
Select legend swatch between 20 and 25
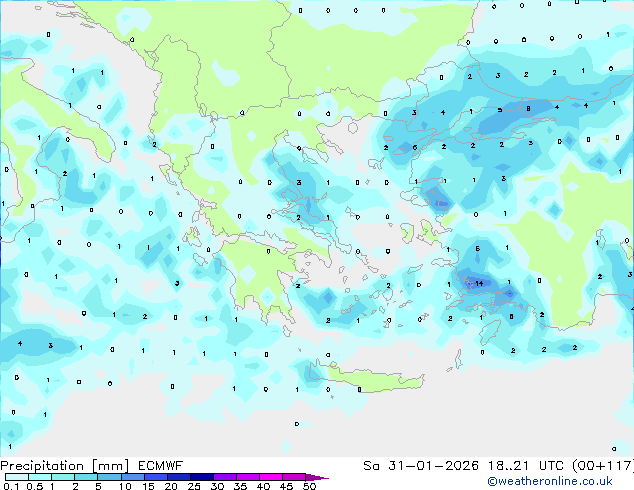pos(179,477)
